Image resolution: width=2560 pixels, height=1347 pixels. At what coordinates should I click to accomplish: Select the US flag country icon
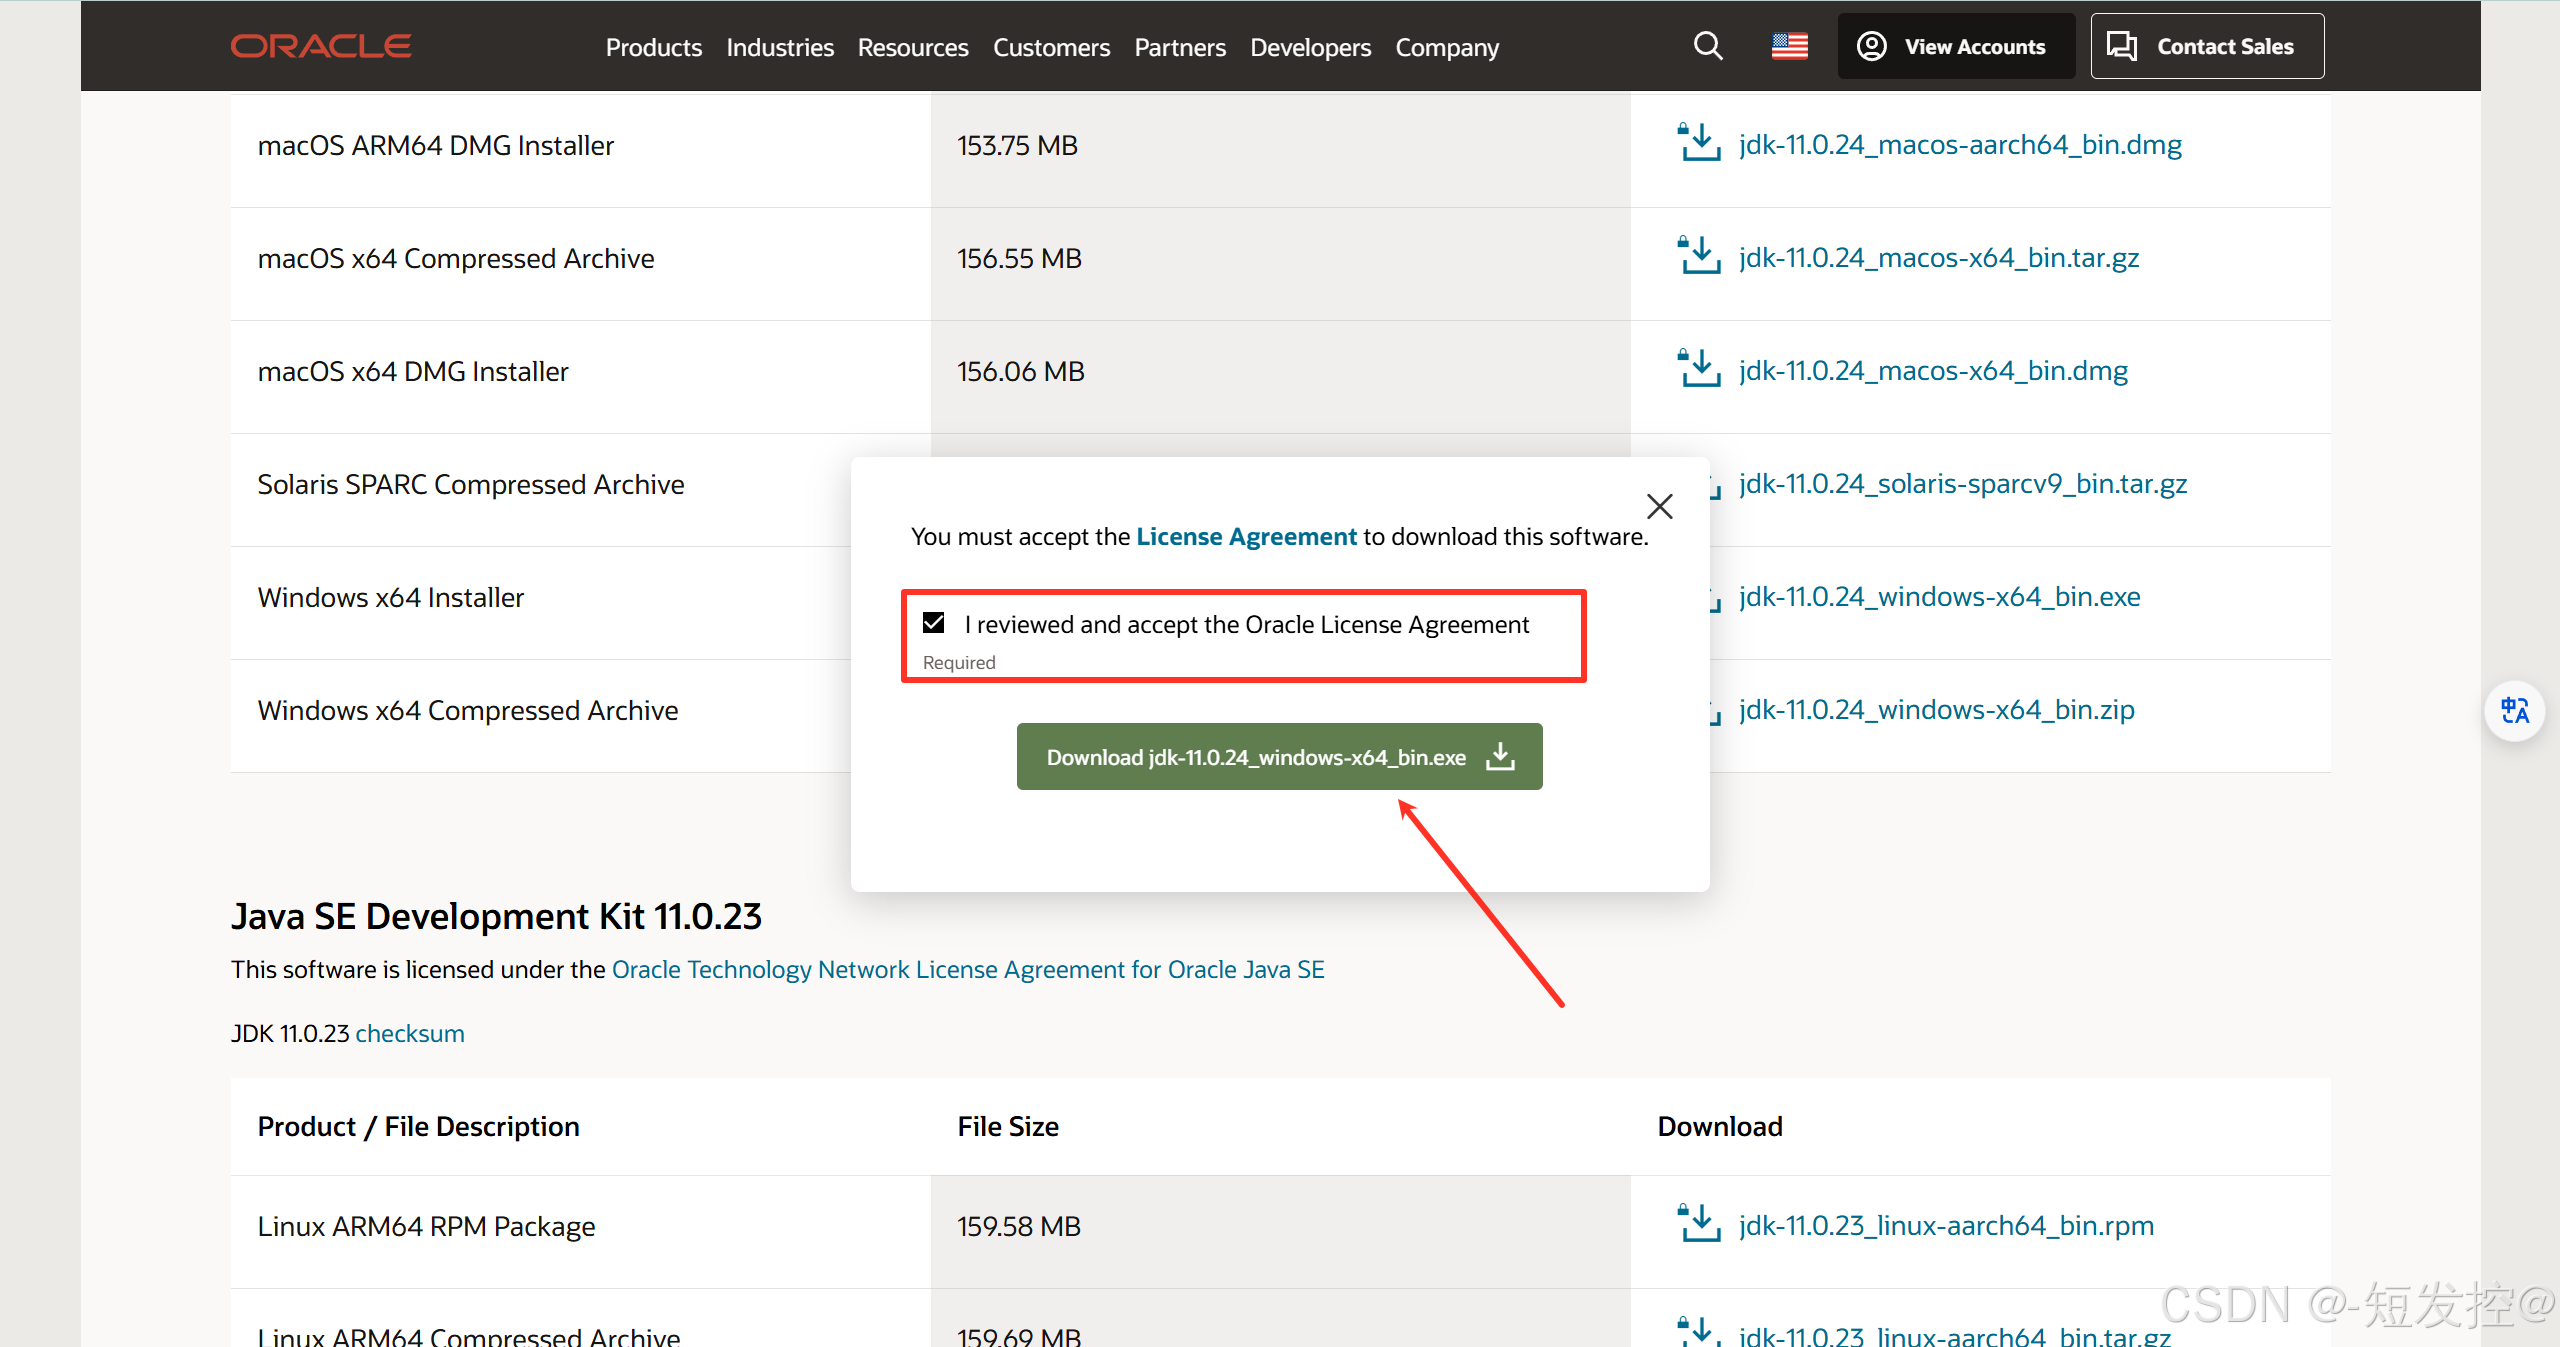(x=1789, y=46)
